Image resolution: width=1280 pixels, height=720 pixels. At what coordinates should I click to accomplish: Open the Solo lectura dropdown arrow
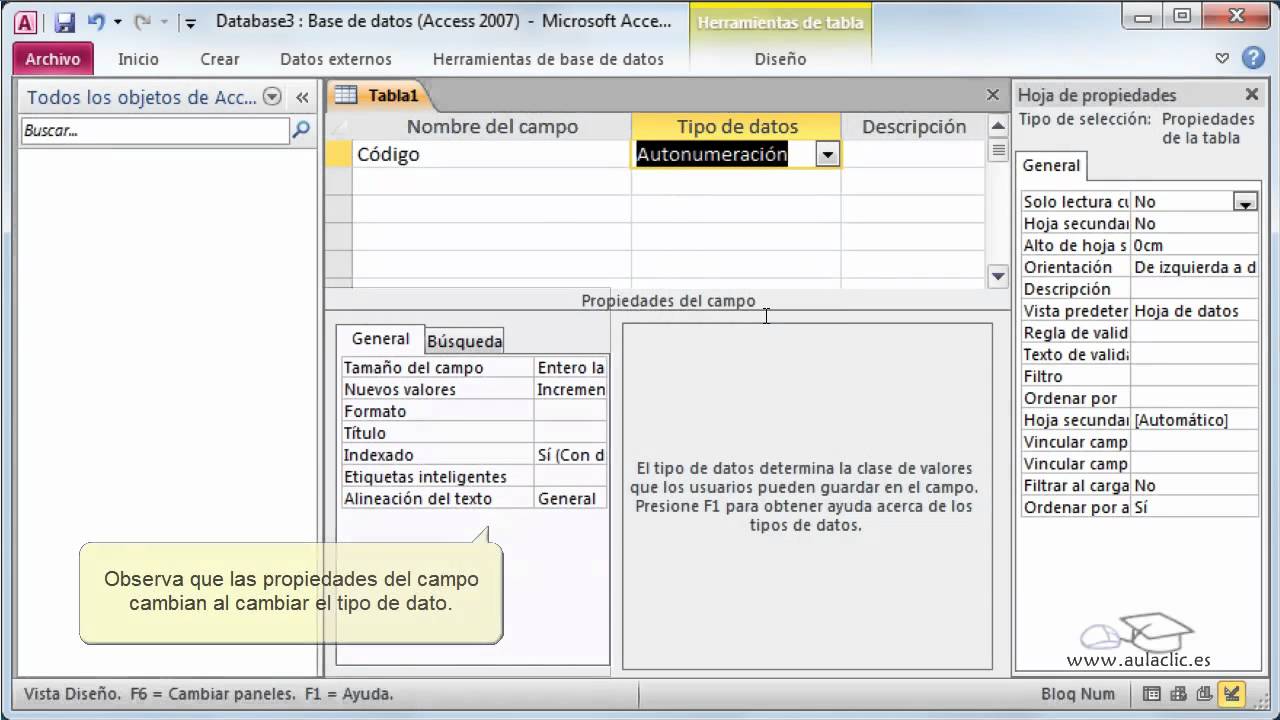[x=1245, y=202]
